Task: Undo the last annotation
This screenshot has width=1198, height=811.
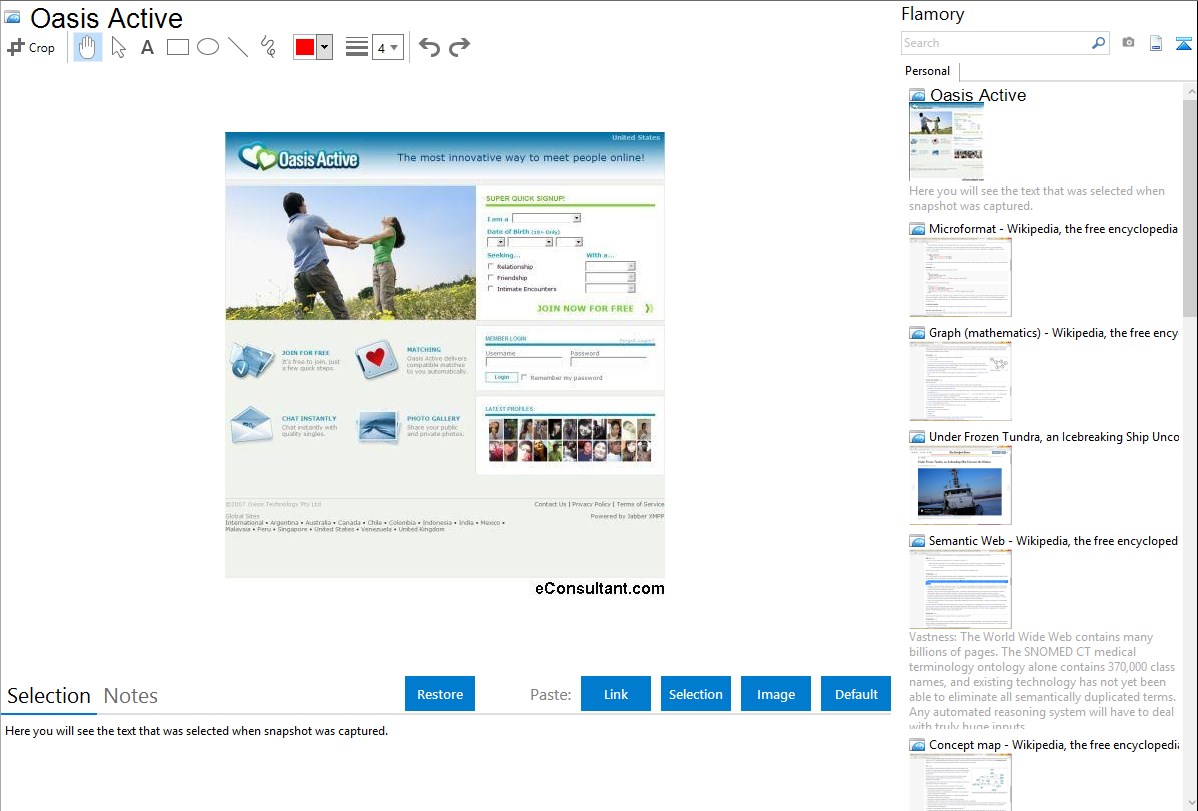Action: (x=429, y=47)
